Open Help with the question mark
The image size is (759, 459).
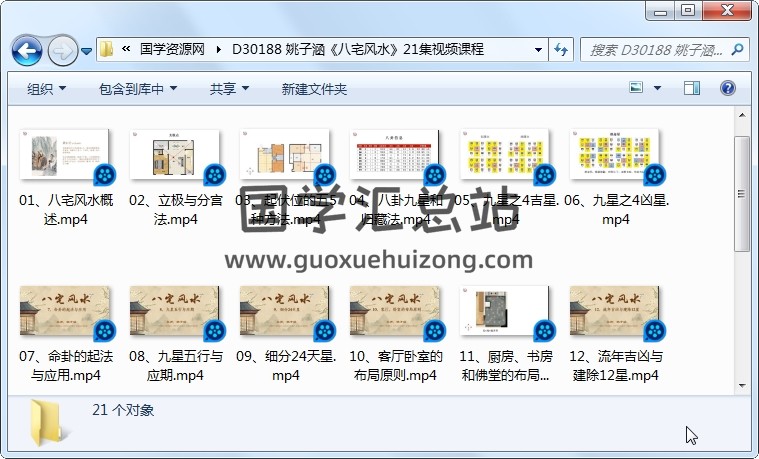[x=728, y=88]
